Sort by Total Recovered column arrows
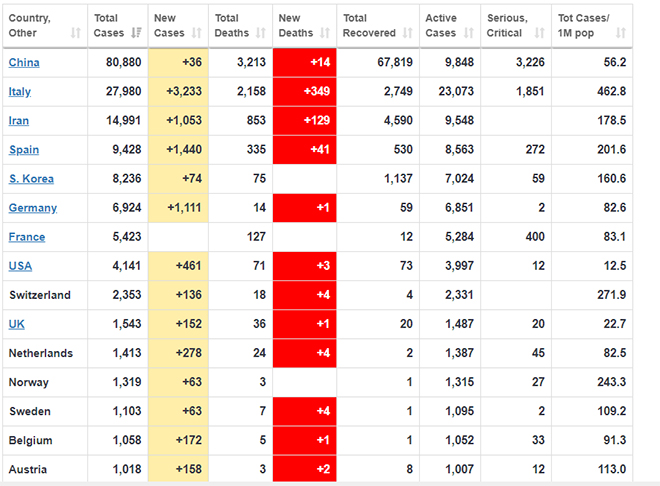This screenshot has width=660, height=486. point(407,33)
